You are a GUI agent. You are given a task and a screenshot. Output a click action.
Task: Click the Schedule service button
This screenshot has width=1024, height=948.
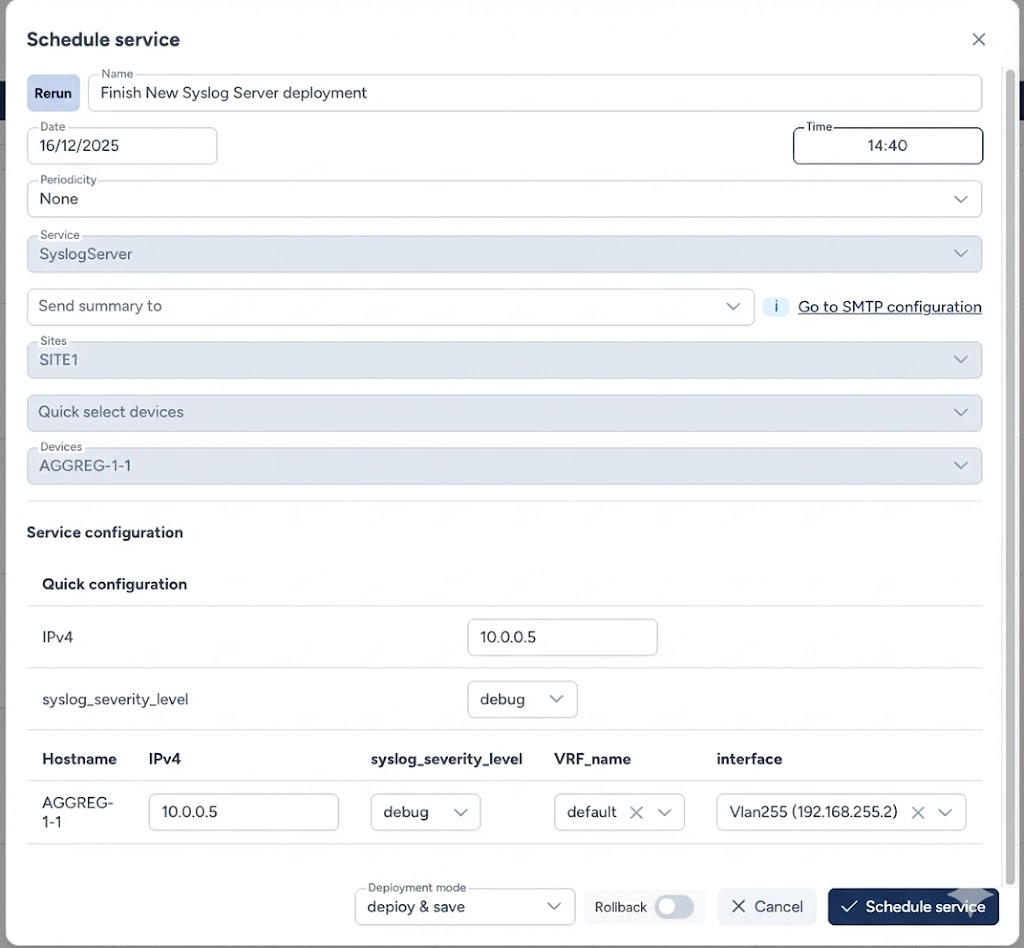[914, 907]
